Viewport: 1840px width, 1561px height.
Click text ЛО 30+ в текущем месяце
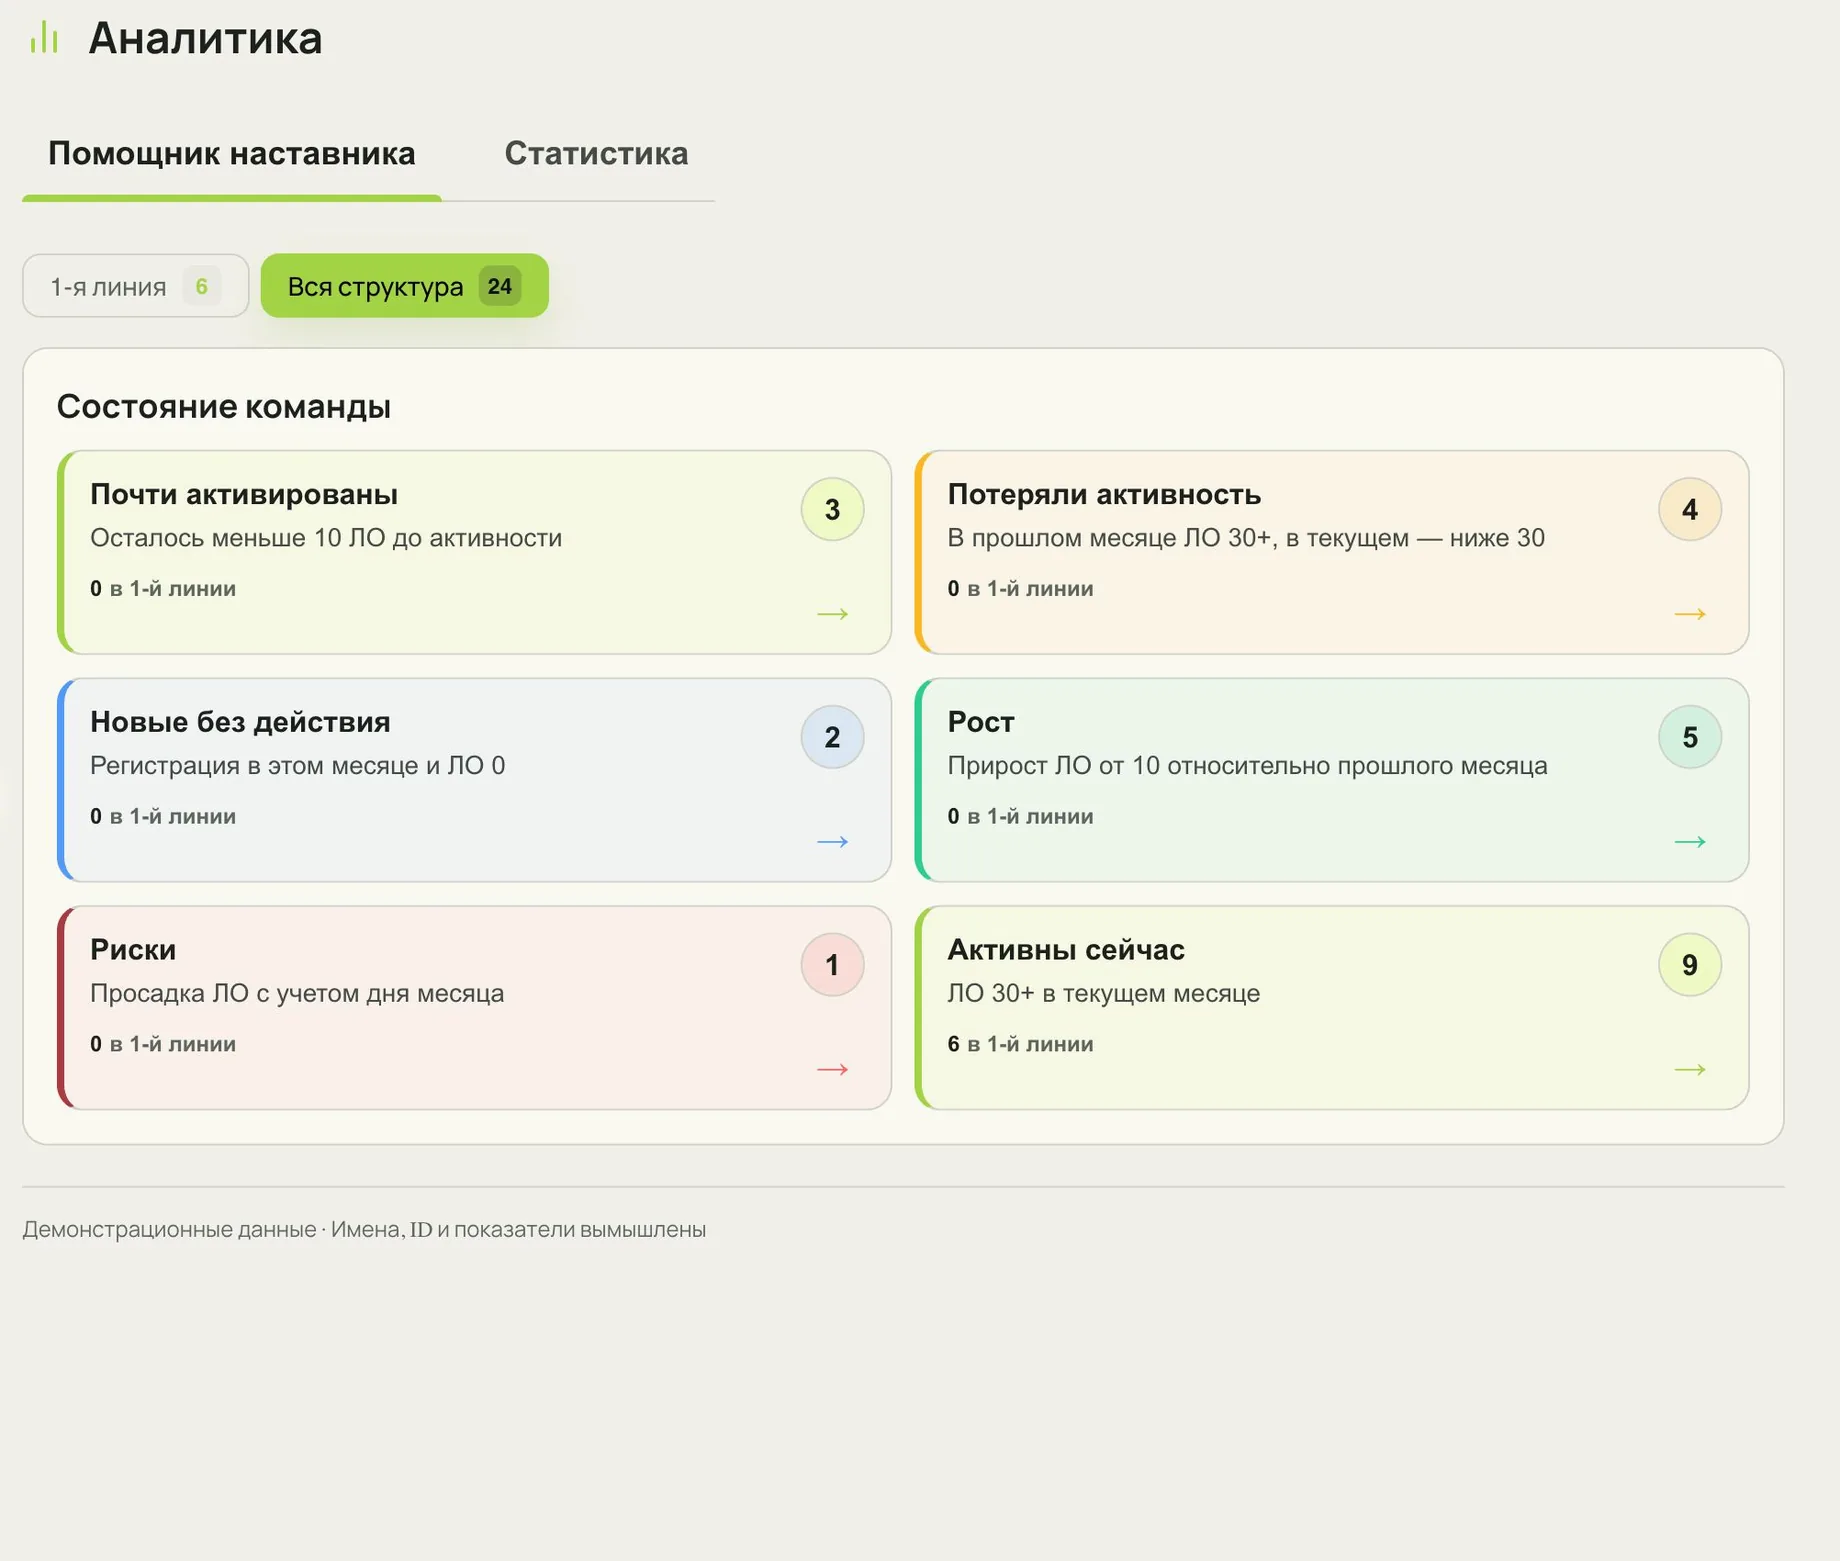tap(1104, 994)
